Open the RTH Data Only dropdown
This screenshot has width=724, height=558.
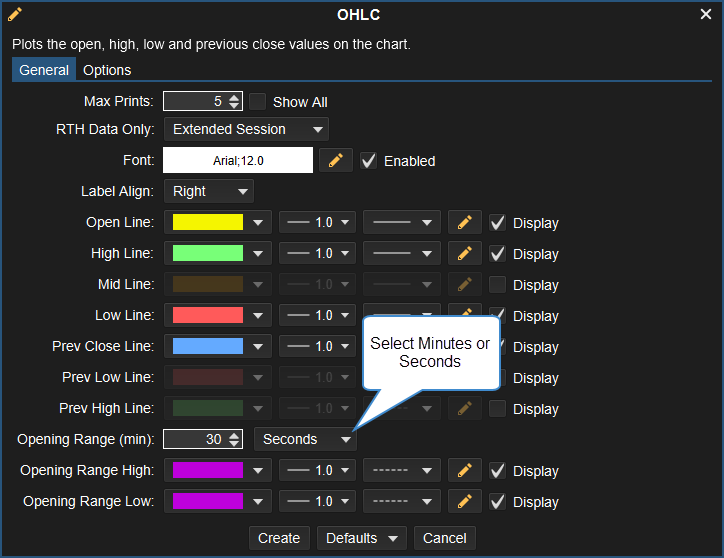(x=246, y=129)
